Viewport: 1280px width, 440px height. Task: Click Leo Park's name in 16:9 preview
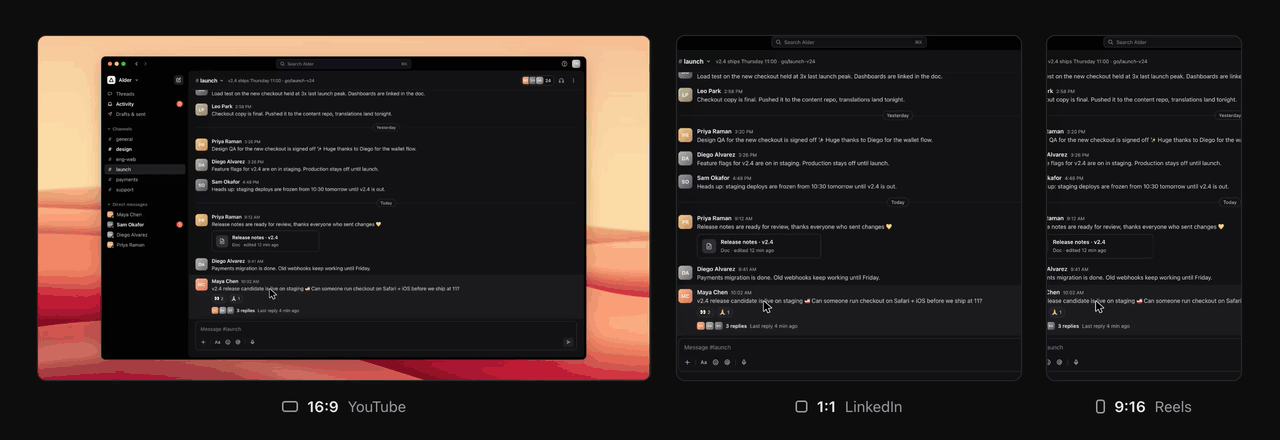tap(222, 105)
